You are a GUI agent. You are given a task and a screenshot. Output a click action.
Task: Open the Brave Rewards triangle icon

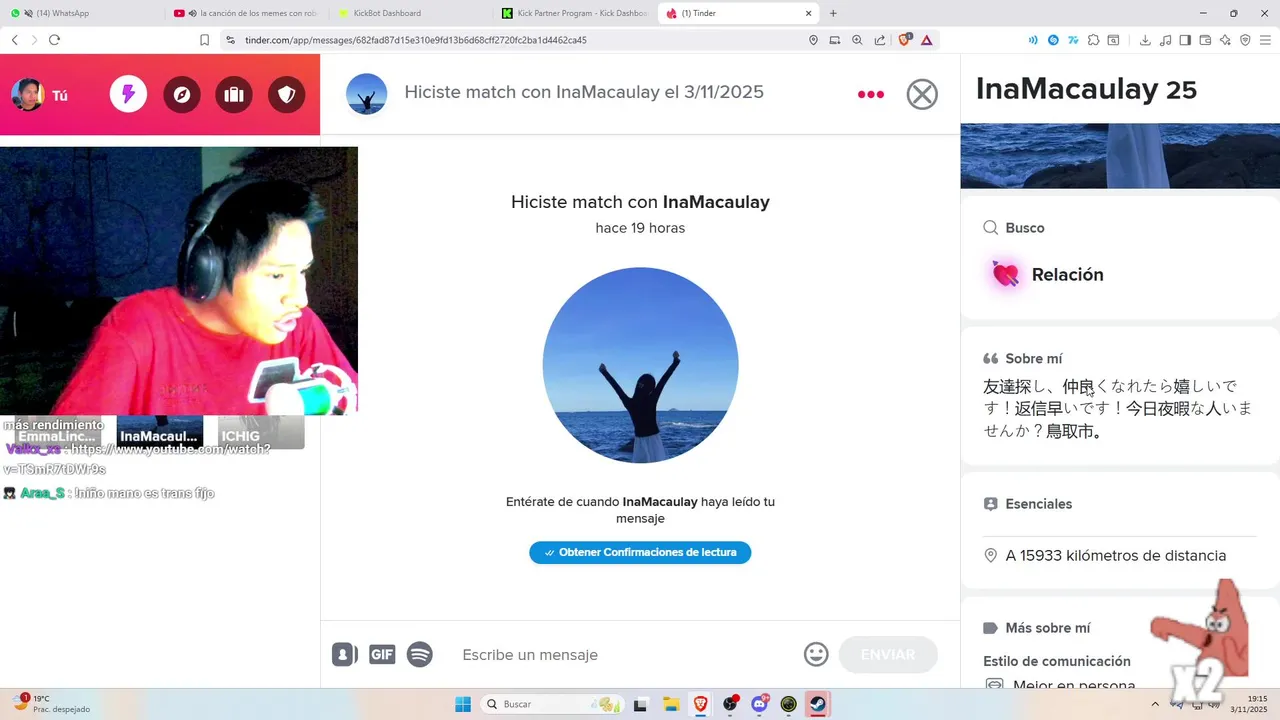[x=927, y=40]
